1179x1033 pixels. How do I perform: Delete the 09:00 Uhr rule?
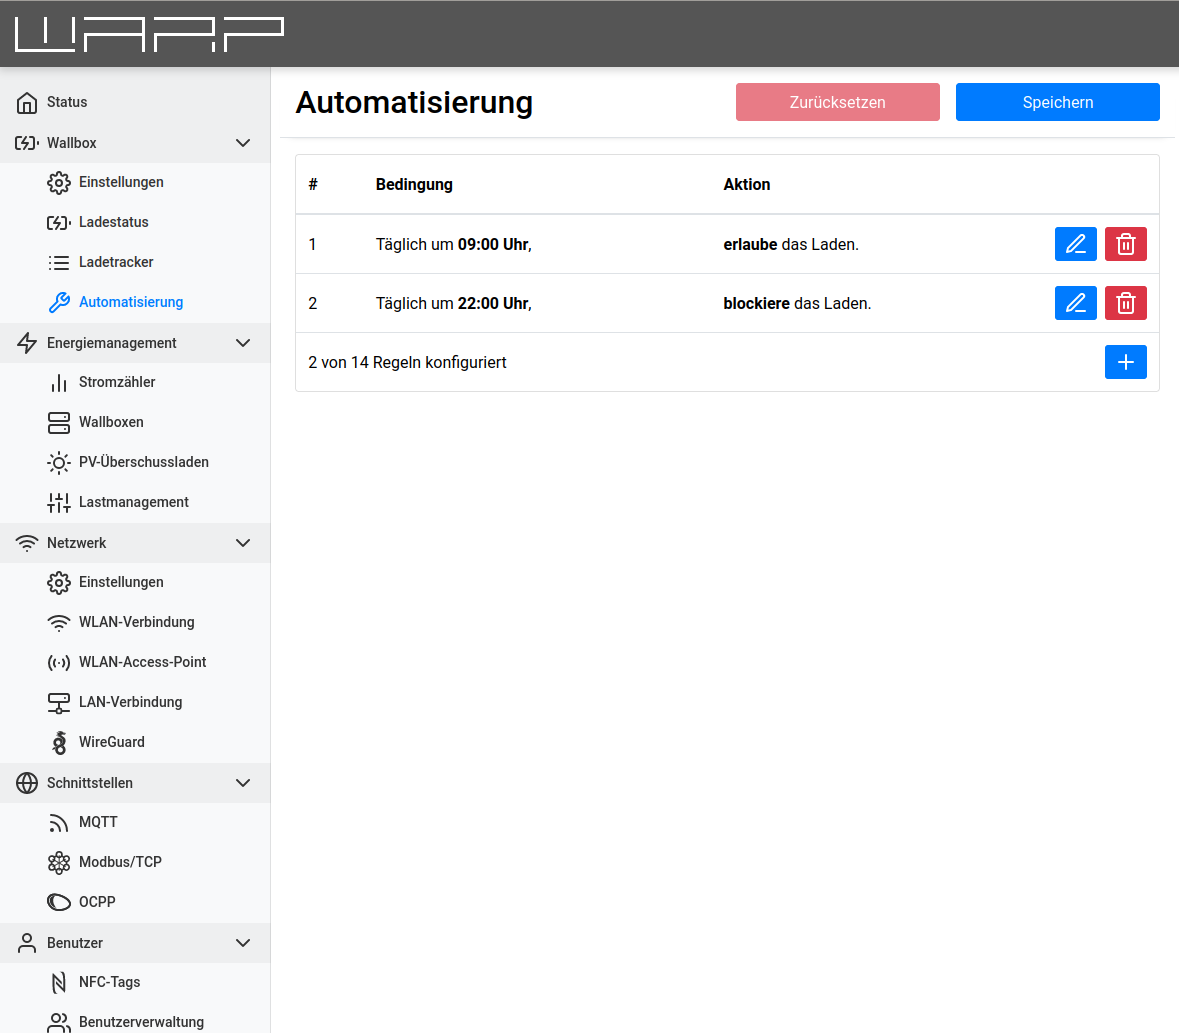[x=1125, y=244]
